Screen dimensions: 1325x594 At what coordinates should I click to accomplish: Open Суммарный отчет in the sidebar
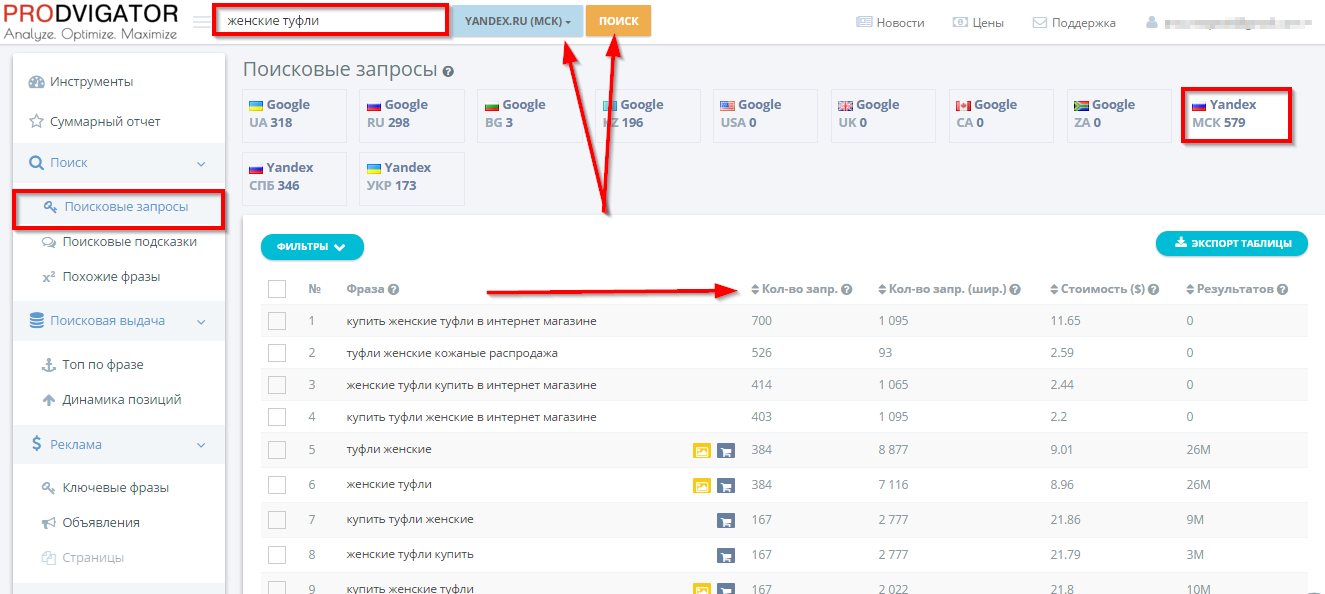pyautogui.click(x=94, y=122)
